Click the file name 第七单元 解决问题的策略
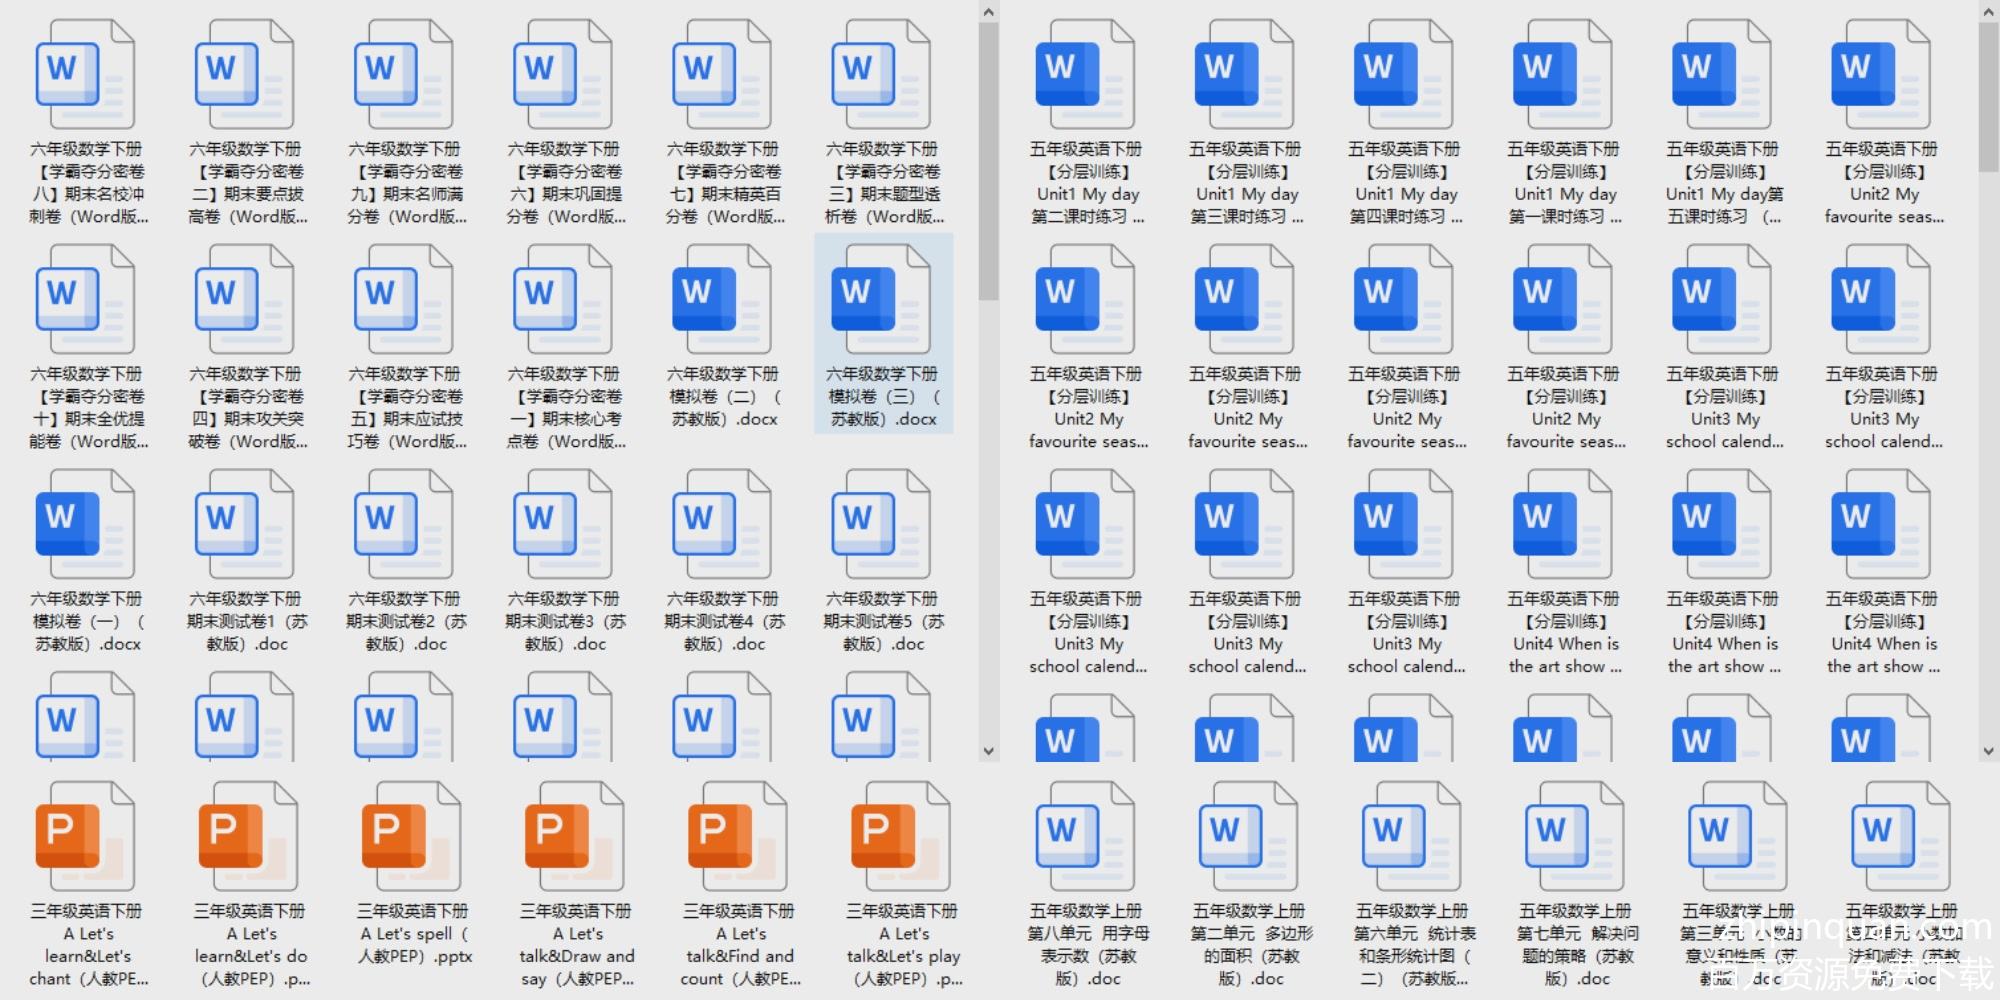The image size is (2000, 1000). tap(1577, 945)
